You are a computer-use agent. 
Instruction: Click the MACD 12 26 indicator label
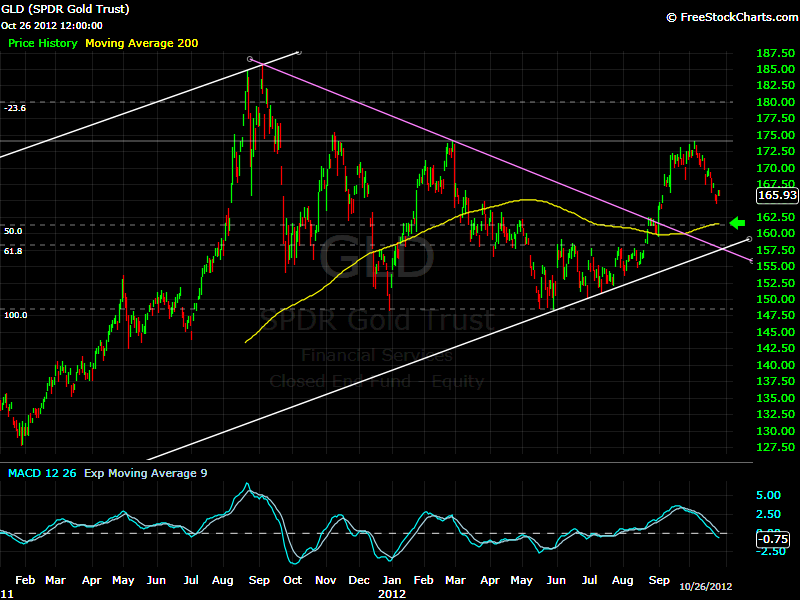point(42,473)
